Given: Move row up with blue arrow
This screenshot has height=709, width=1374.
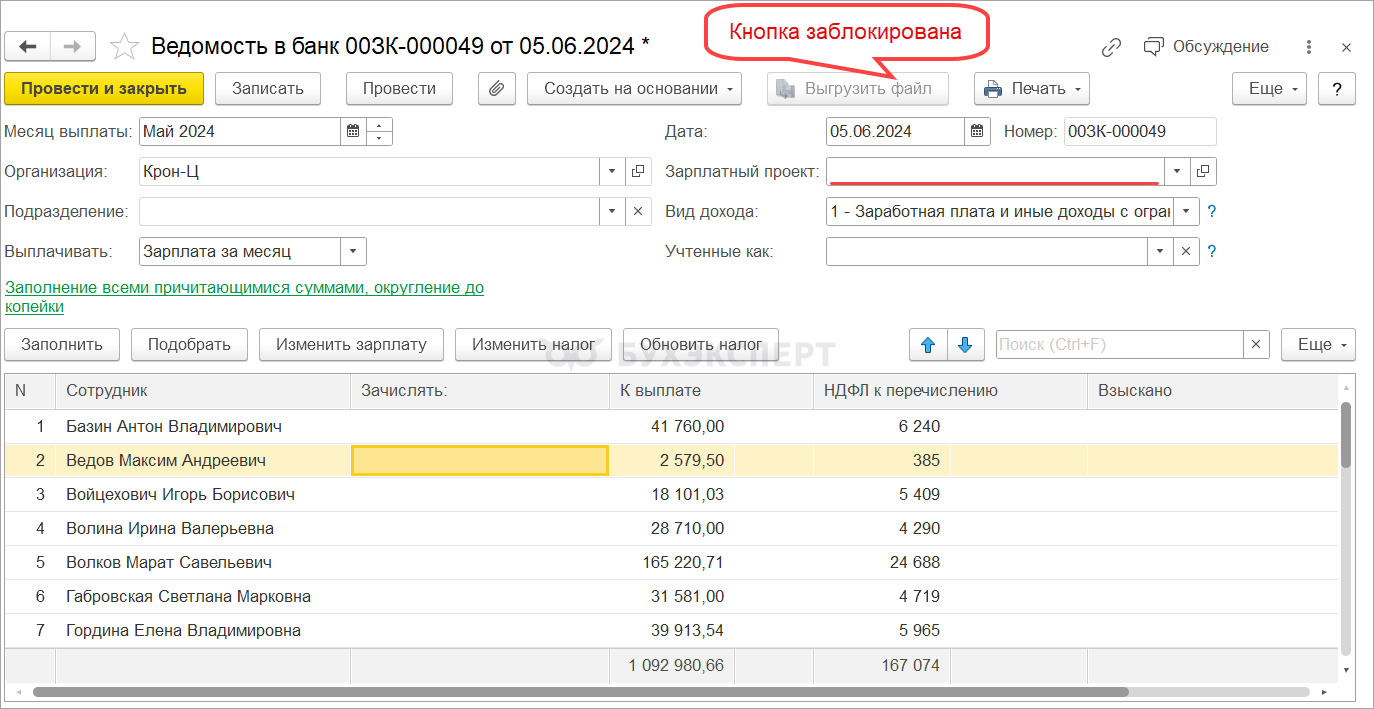Looking at the screenshot, I should [928, 344].
